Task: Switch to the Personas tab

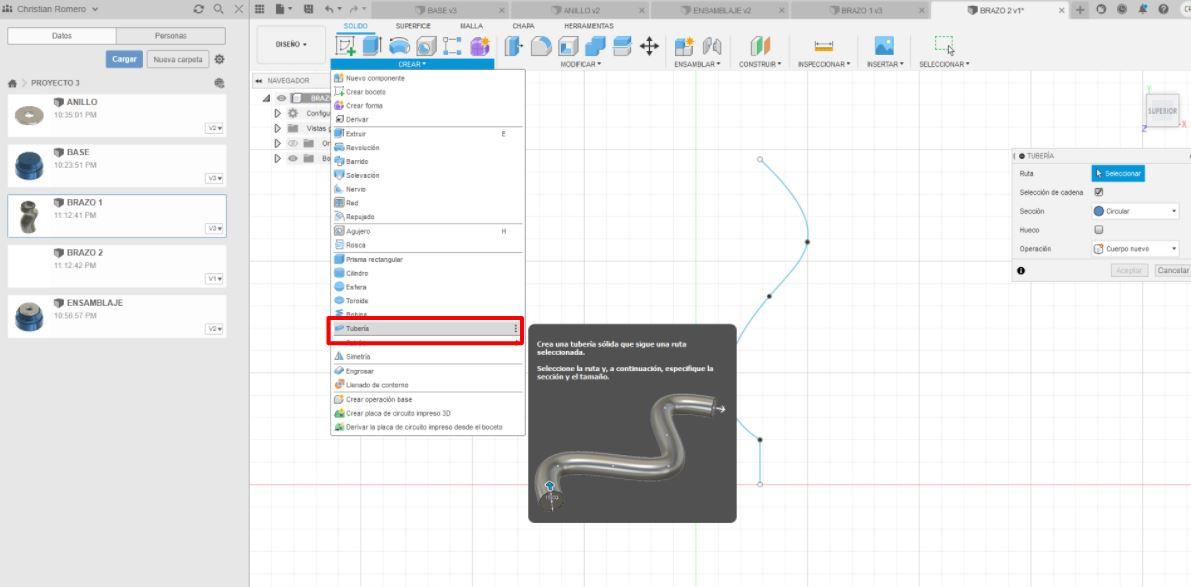Action: coord(171,36)
